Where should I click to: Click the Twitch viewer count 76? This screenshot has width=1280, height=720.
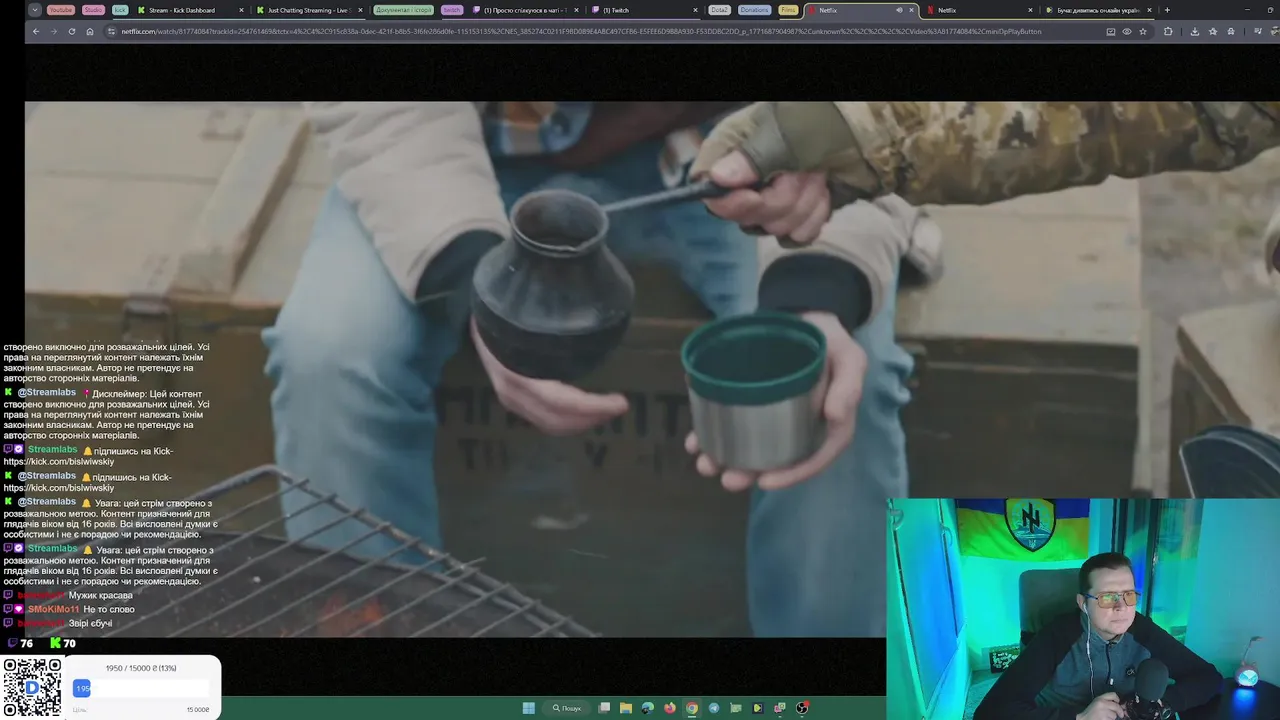(x=20, y=643)
